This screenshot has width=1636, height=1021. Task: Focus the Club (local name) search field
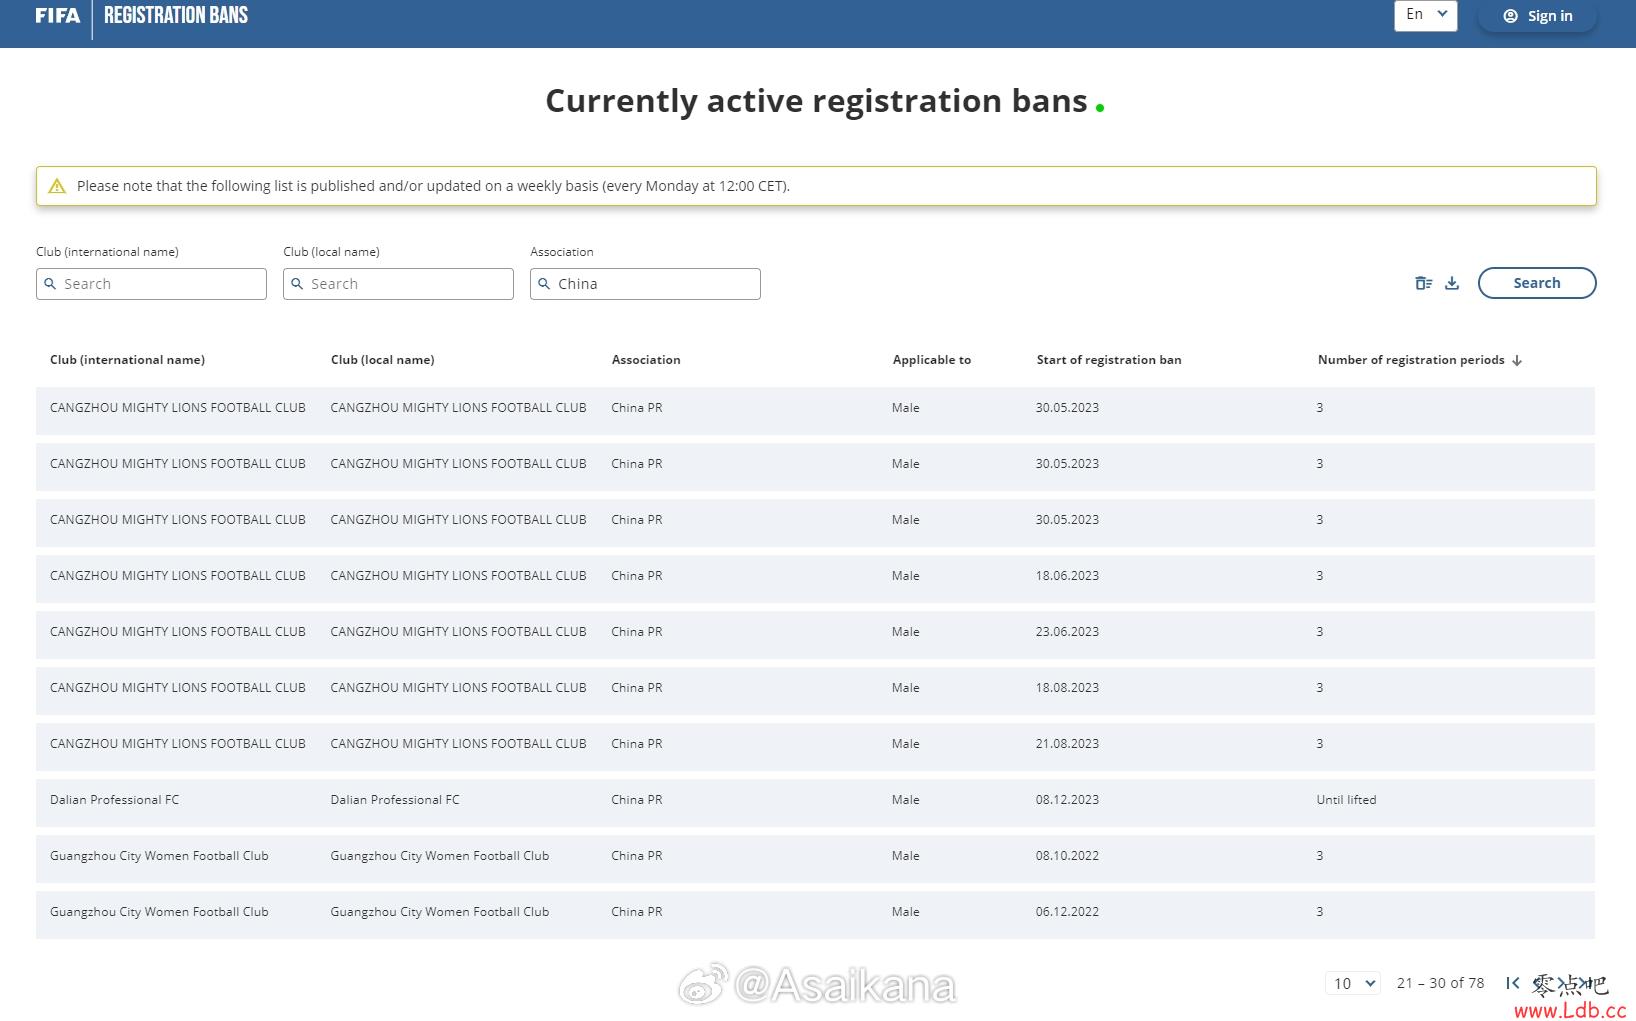398,284
